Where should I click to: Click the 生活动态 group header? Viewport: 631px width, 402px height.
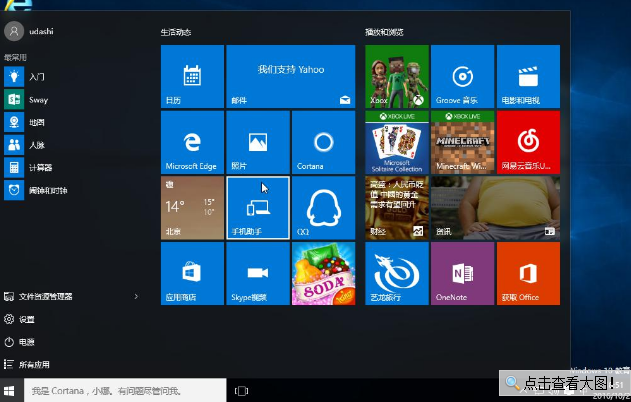coord(176,32)
